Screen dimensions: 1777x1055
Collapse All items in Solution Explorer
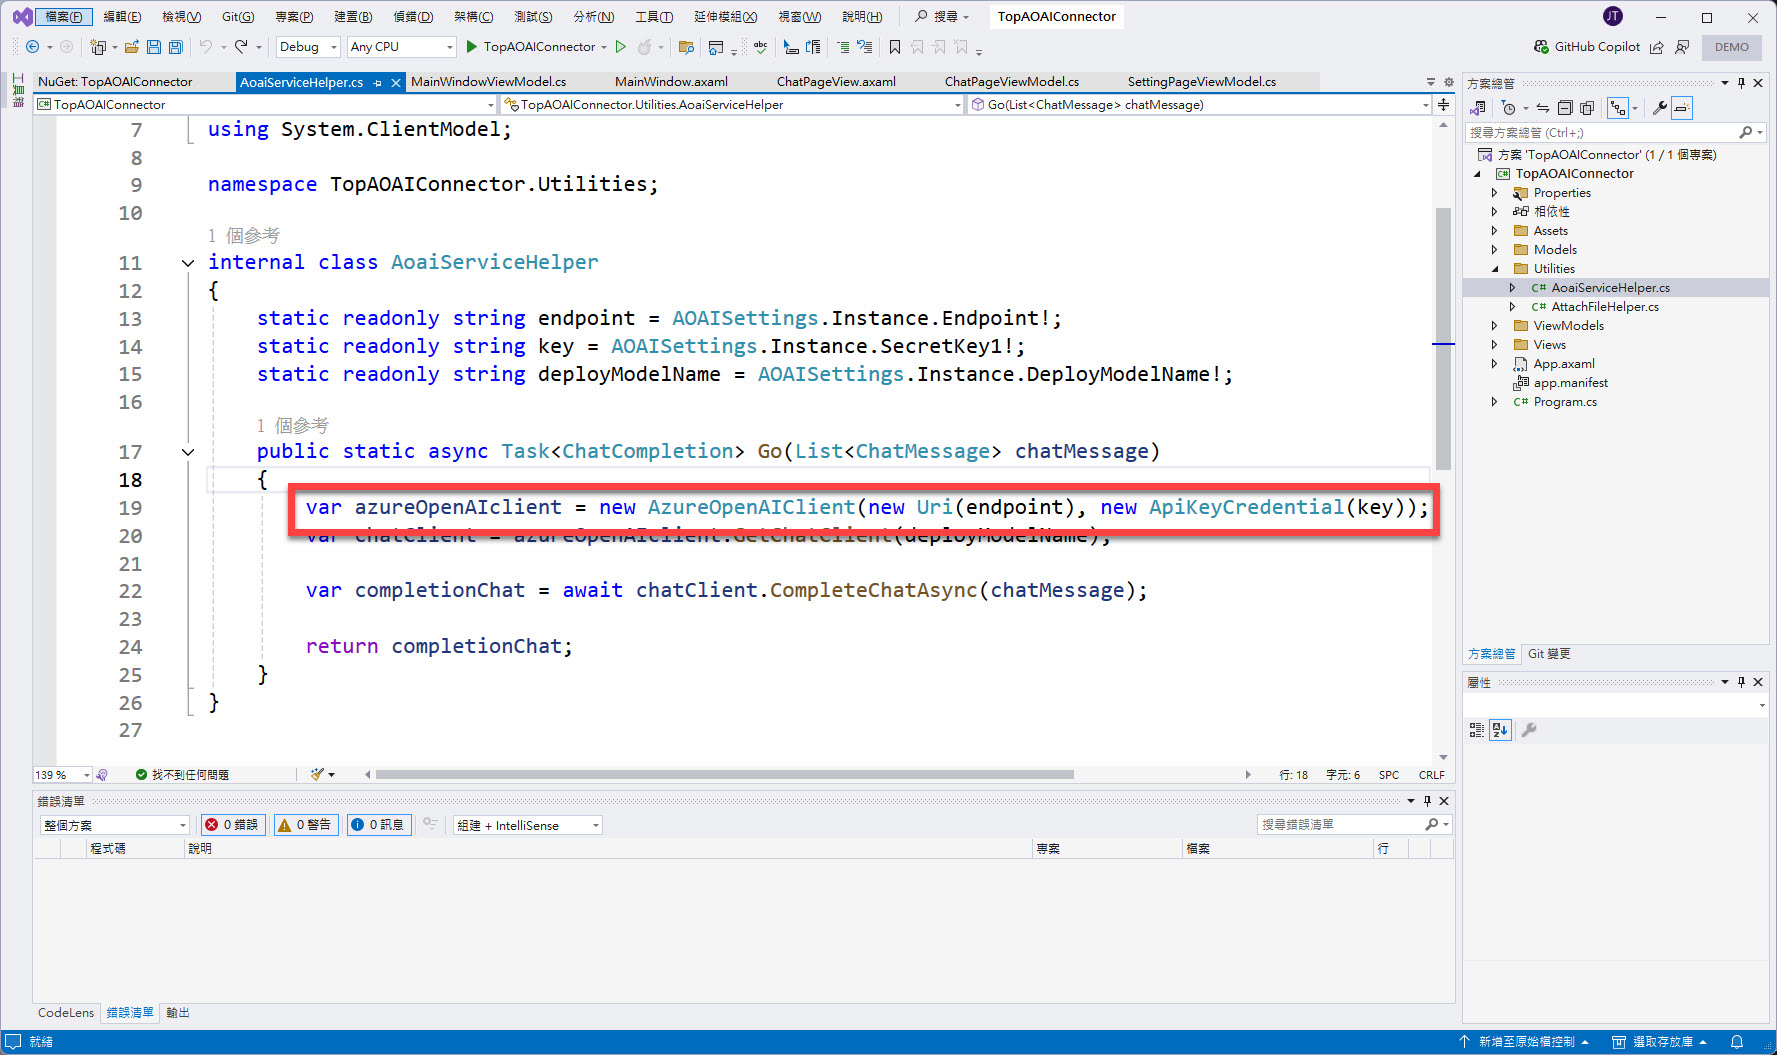coord(1565,108)
